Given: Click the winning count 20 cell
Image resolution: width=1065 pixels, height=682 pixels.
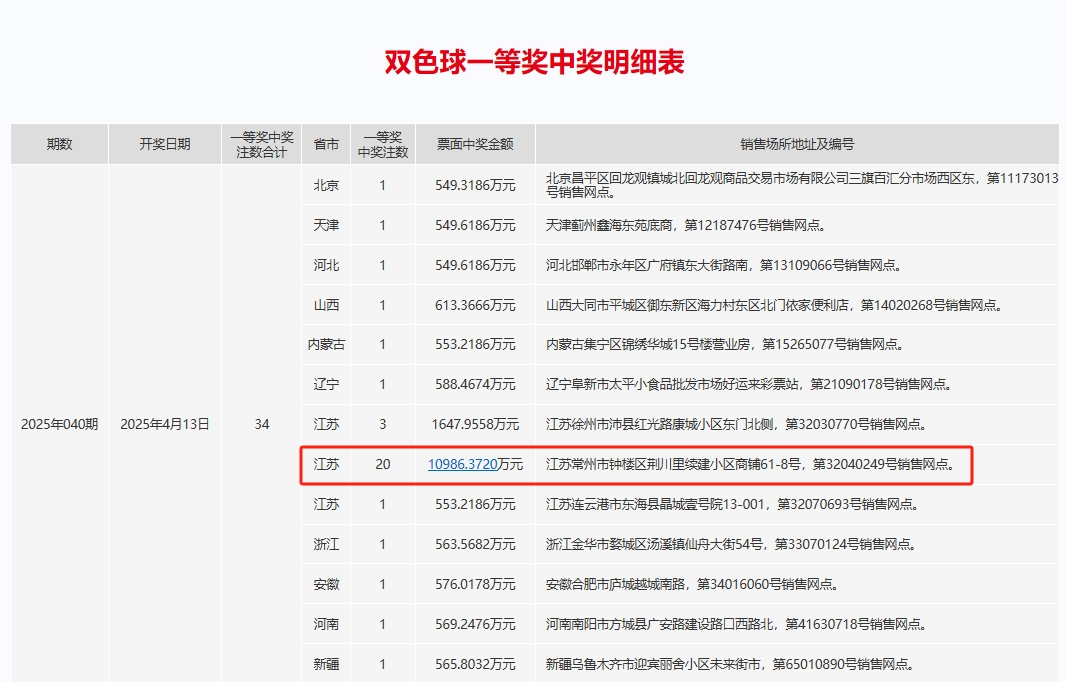Looking at the screenshot, I should [383, 465].
